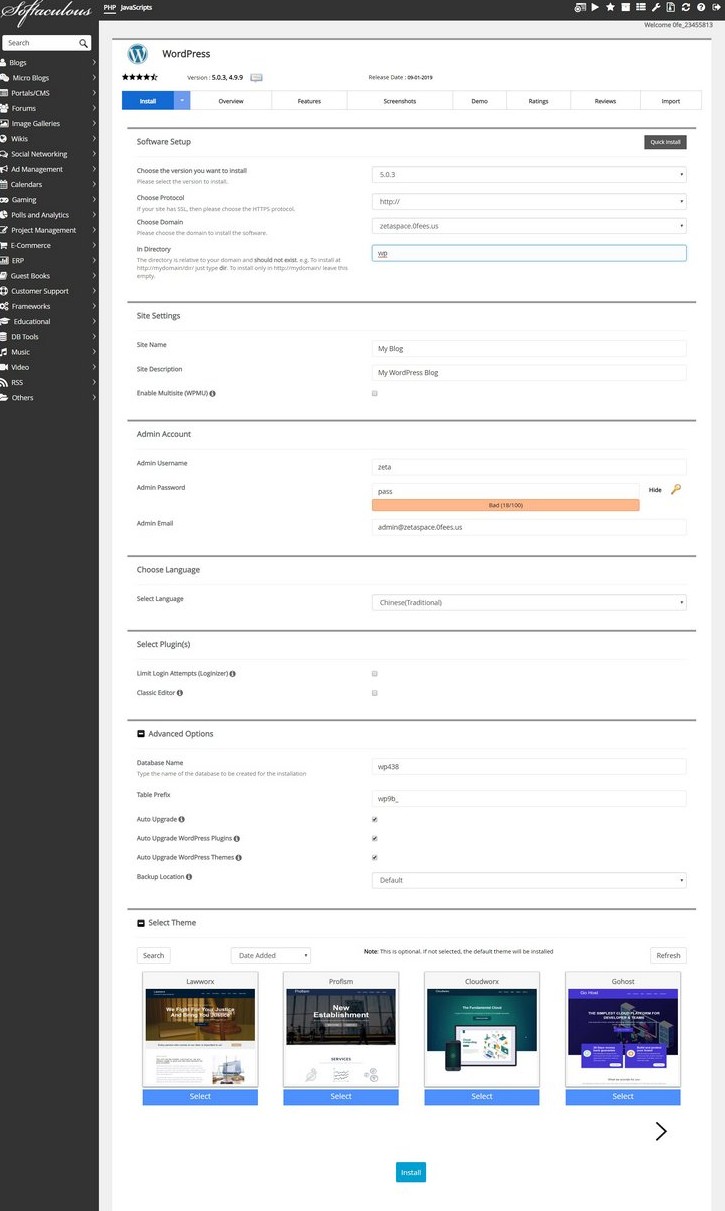The width and height of the screenshot is (725, 1211).
Task: Click the WordPress logo icon
Action: click(x=138, y=54)
